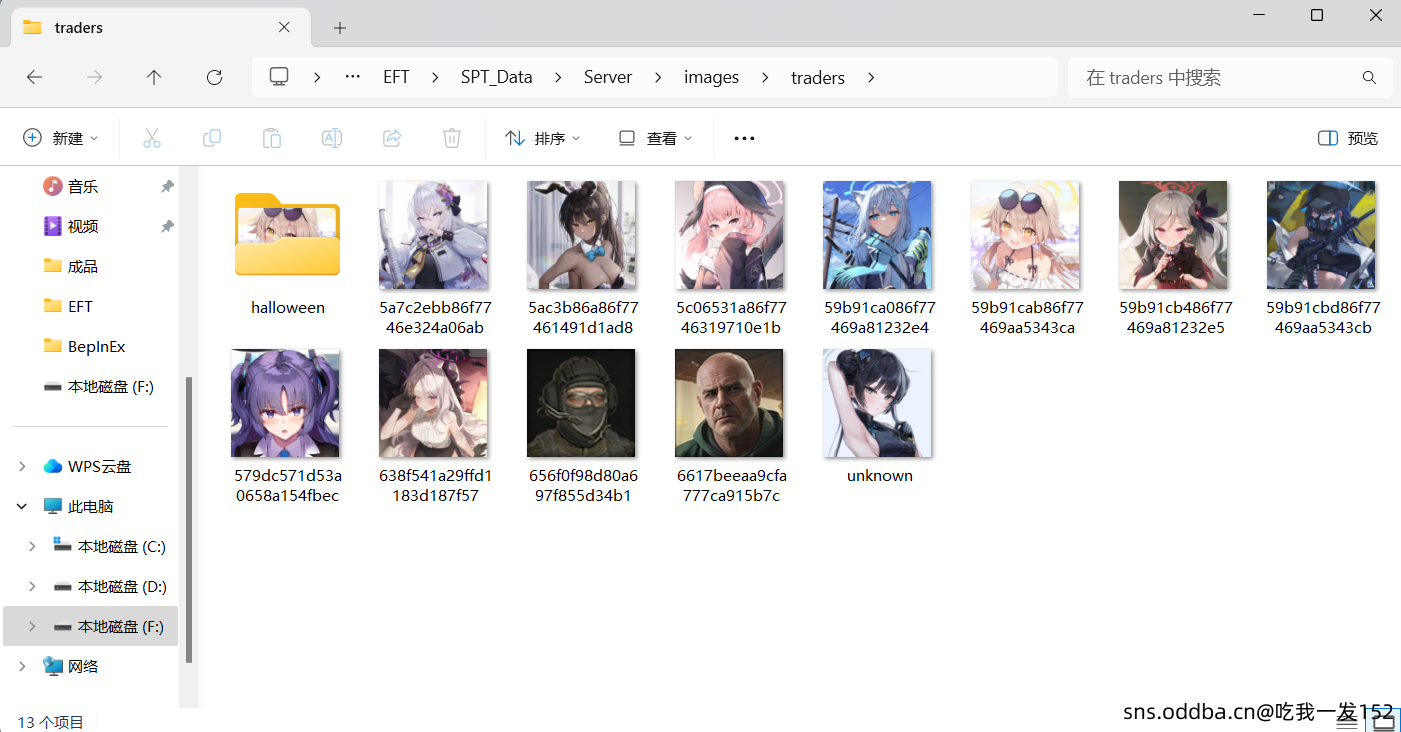Open the Videos (视频) quick access item
Viewport: 1401px width, 732px height.
pyautogui.click(x=83, y=226)
